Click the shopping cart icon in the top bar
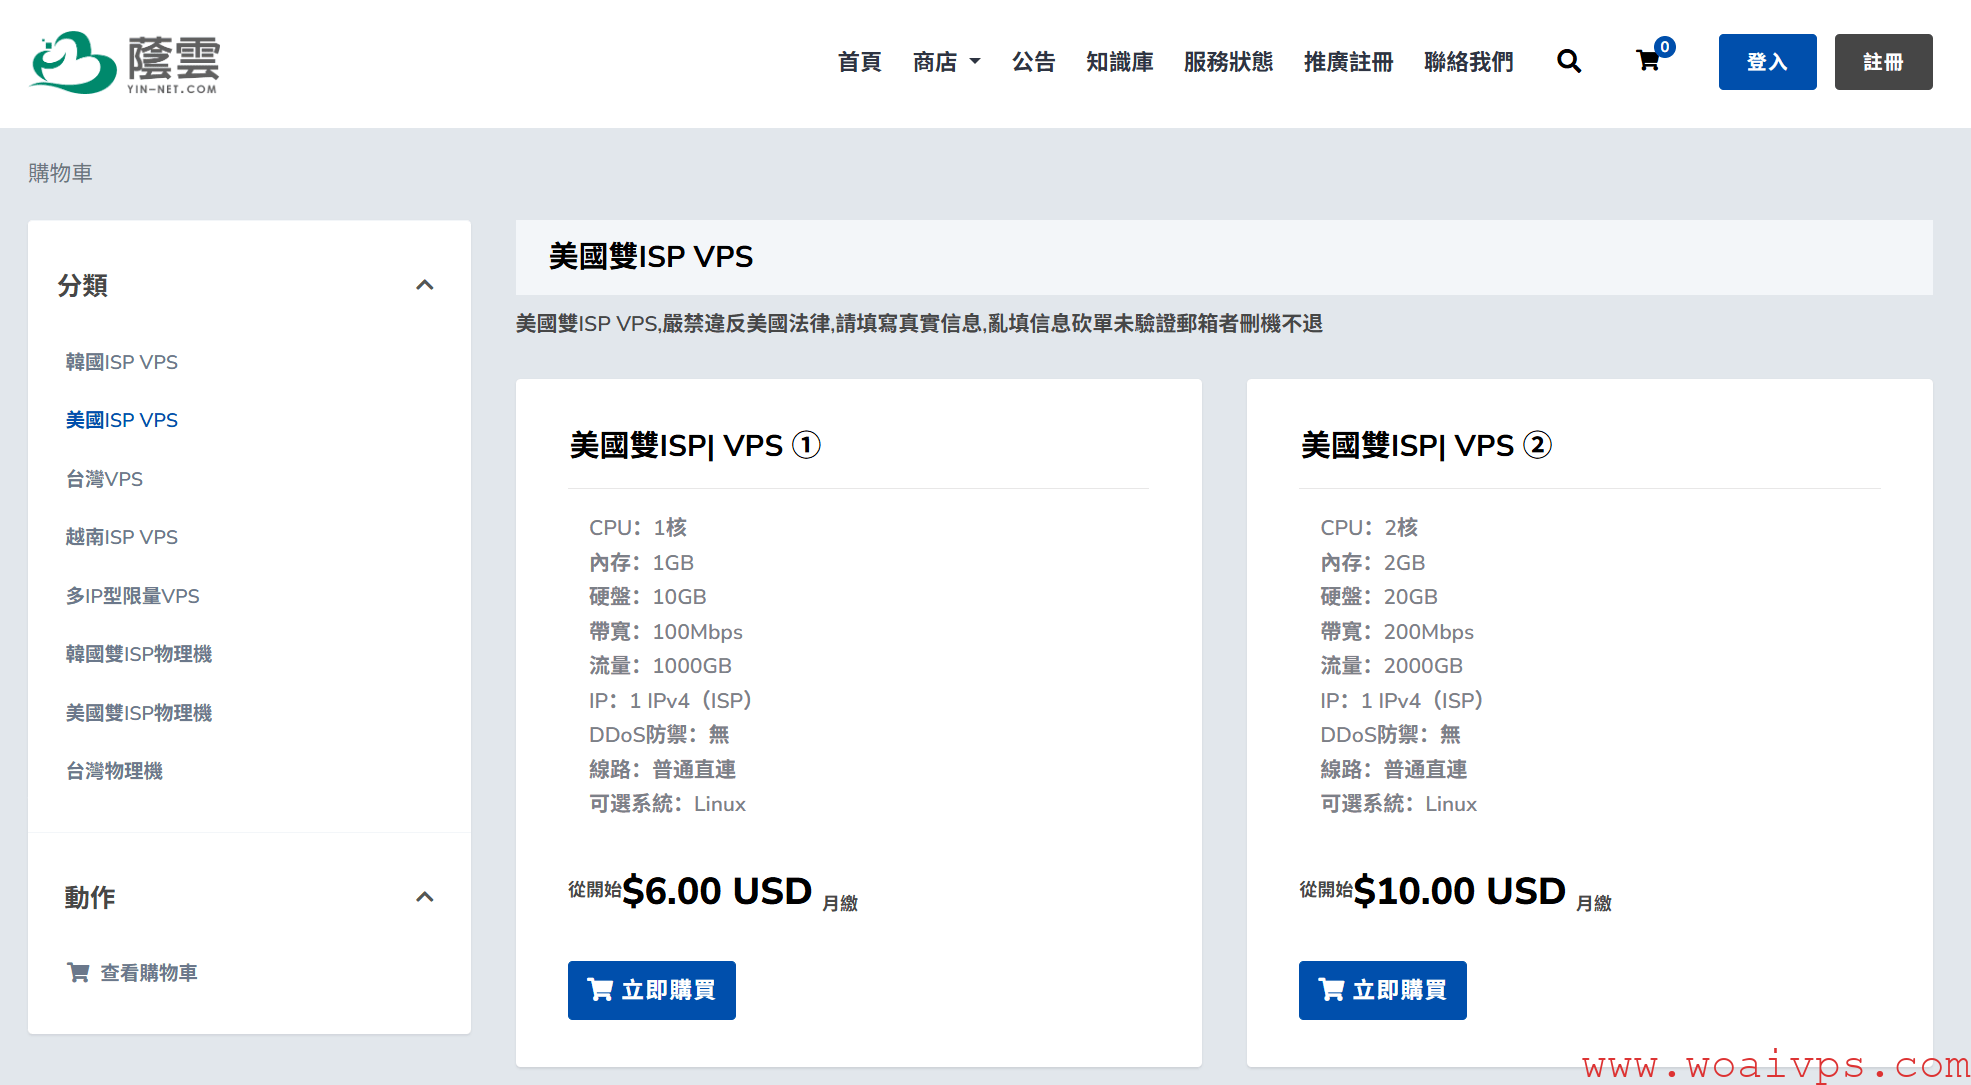The width and height of the screenshot is (1971, 1085). (1646, 60)
